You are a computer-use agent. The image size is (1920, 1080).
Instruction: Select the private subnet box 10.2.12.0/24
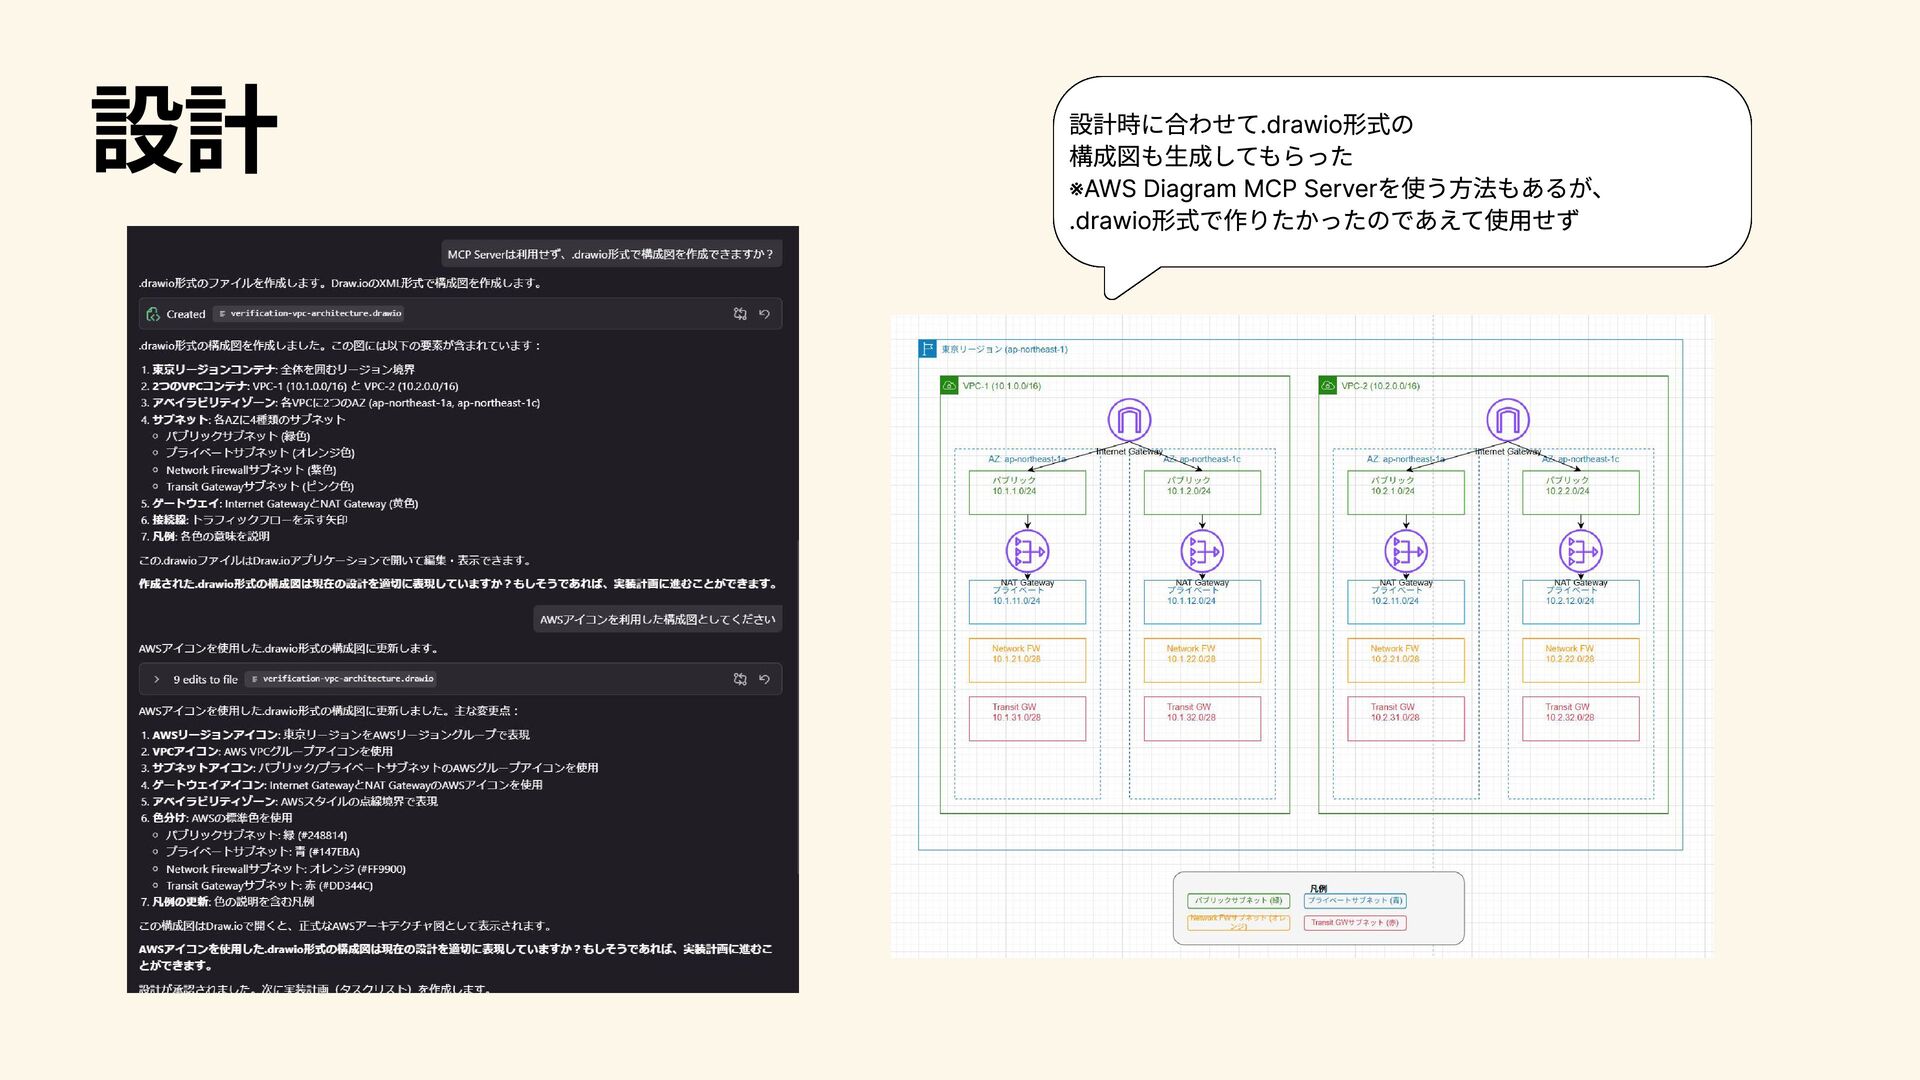pos(1581,602)
